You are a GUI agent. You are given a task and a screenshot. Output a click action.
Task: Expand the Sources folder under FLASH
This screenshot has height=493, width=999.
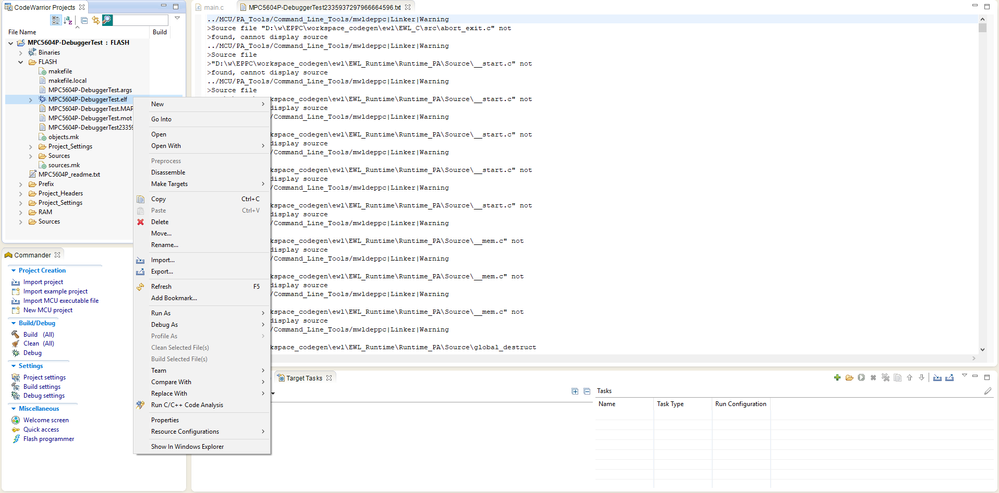point(31,156)
